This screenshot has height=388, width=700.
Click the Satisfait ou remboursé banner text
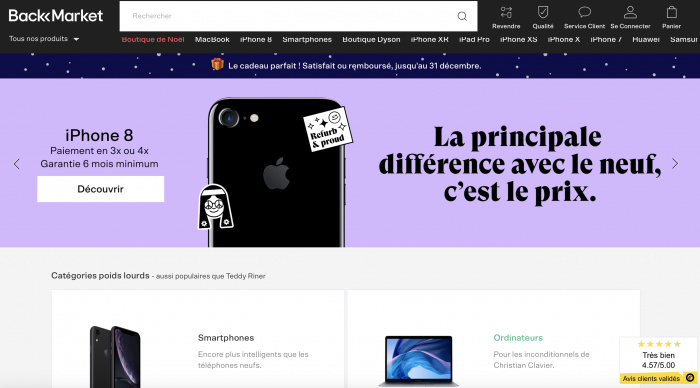pos(354,66)
